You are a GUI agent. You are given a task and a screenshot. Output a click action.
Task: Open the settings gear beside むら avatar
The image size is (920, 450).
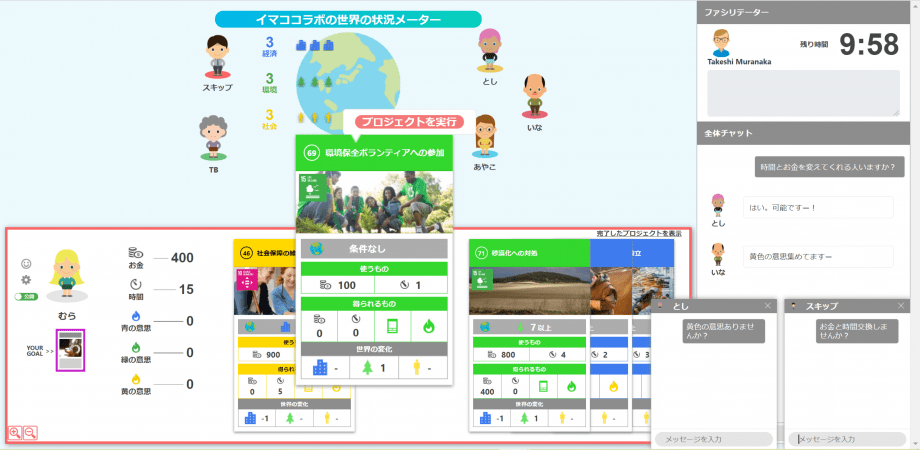[x=27, y=280]
